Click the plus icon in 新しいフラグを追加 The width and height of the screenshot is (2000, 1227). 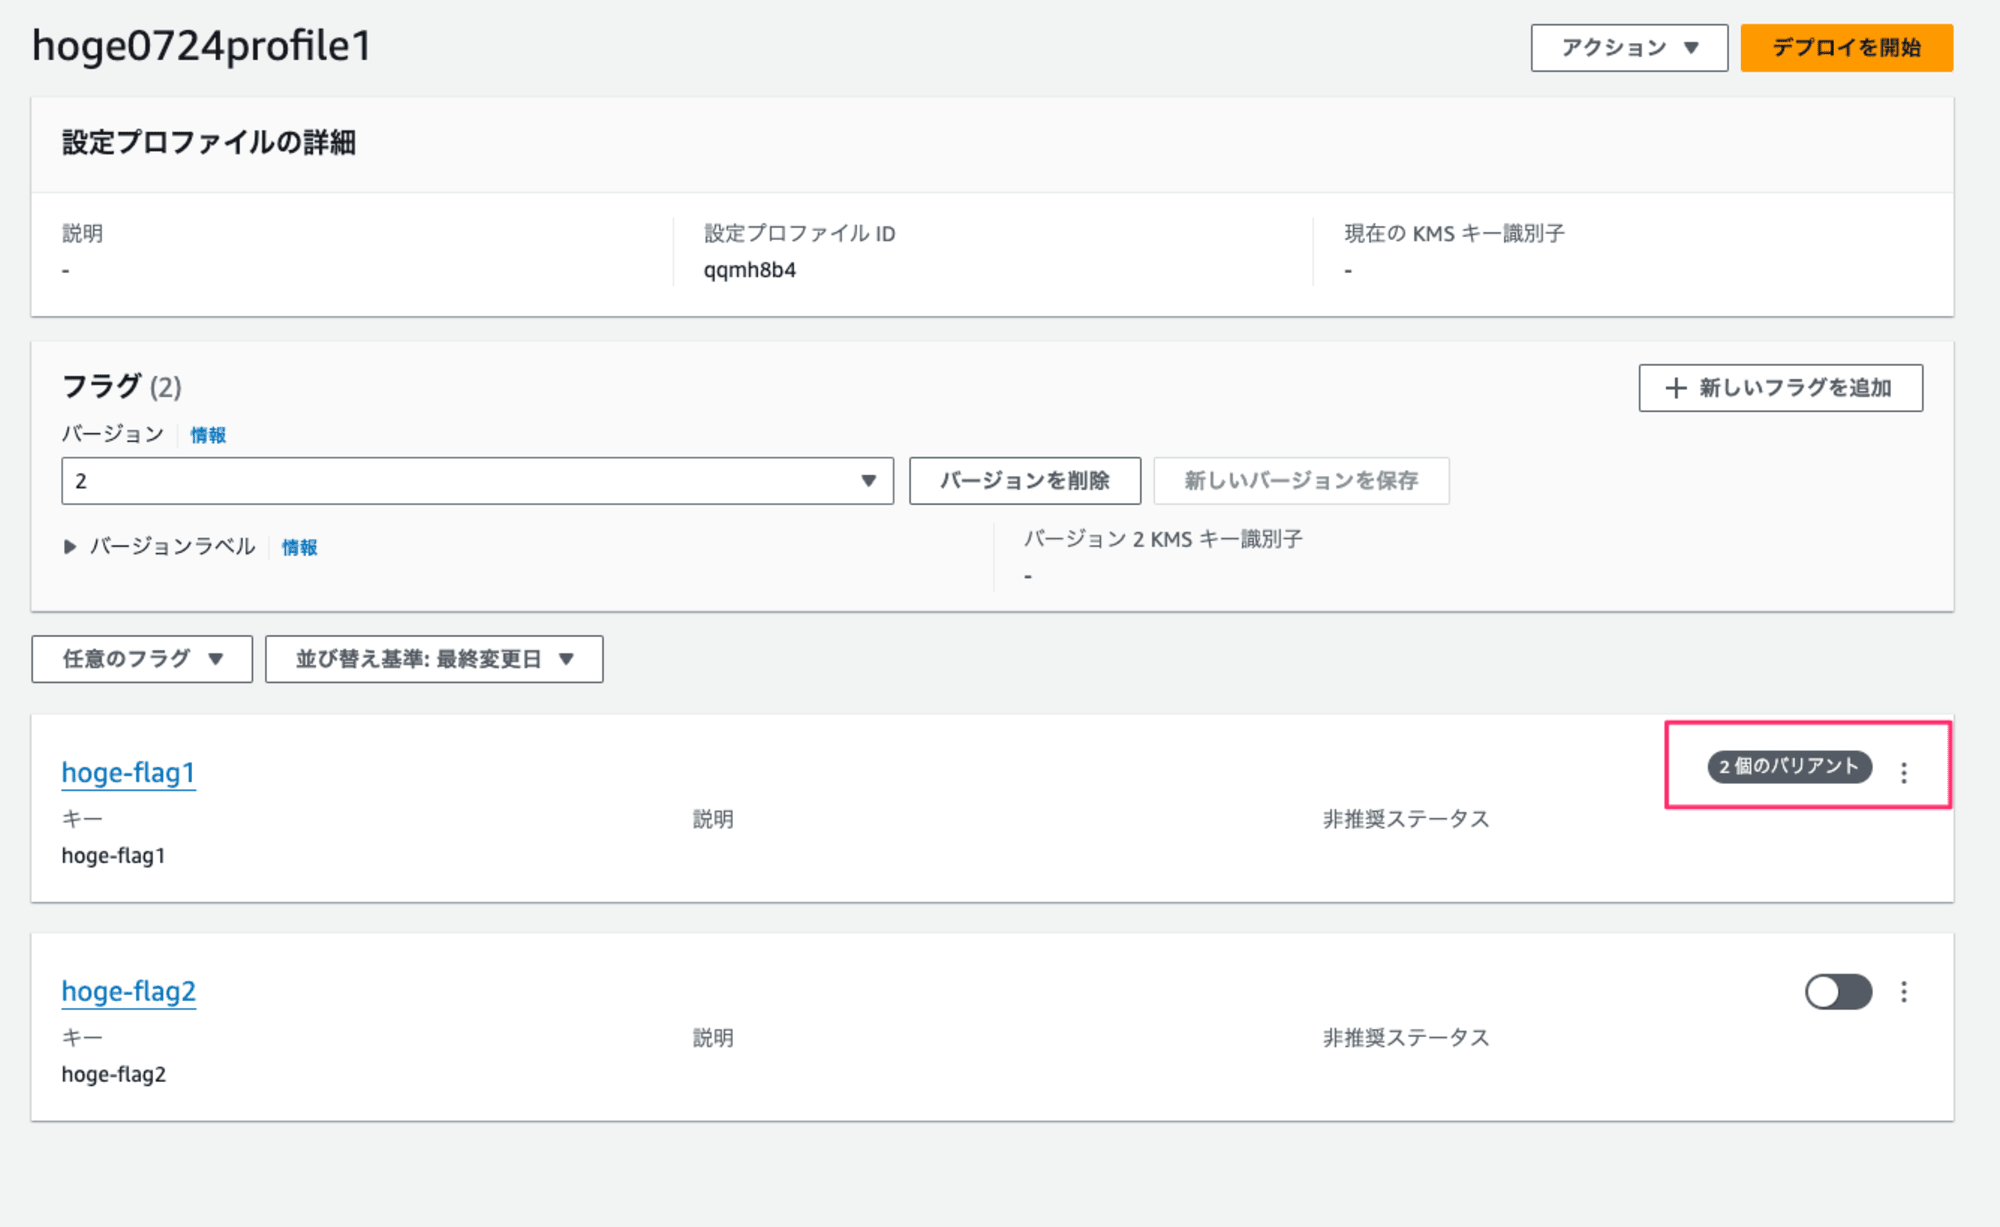[x=1676, y=388]
